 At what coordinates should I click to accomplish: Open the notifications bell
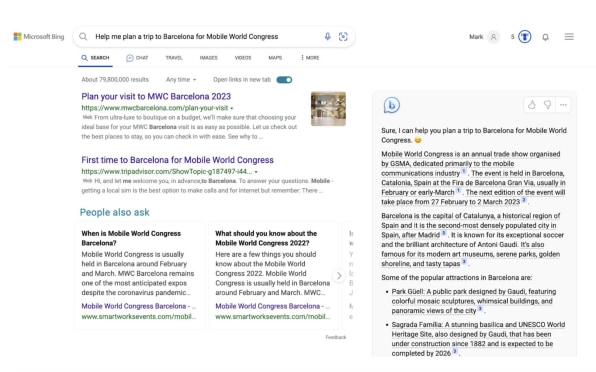[x=545, y=37]
